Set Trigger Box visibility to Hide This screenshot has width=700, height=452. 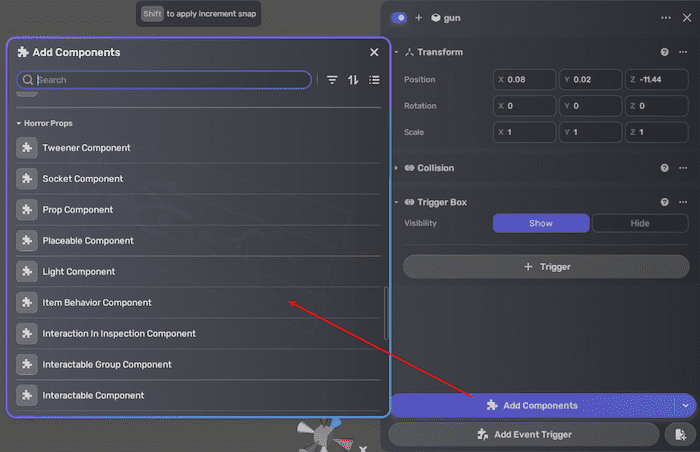click(x=640, y=224)
